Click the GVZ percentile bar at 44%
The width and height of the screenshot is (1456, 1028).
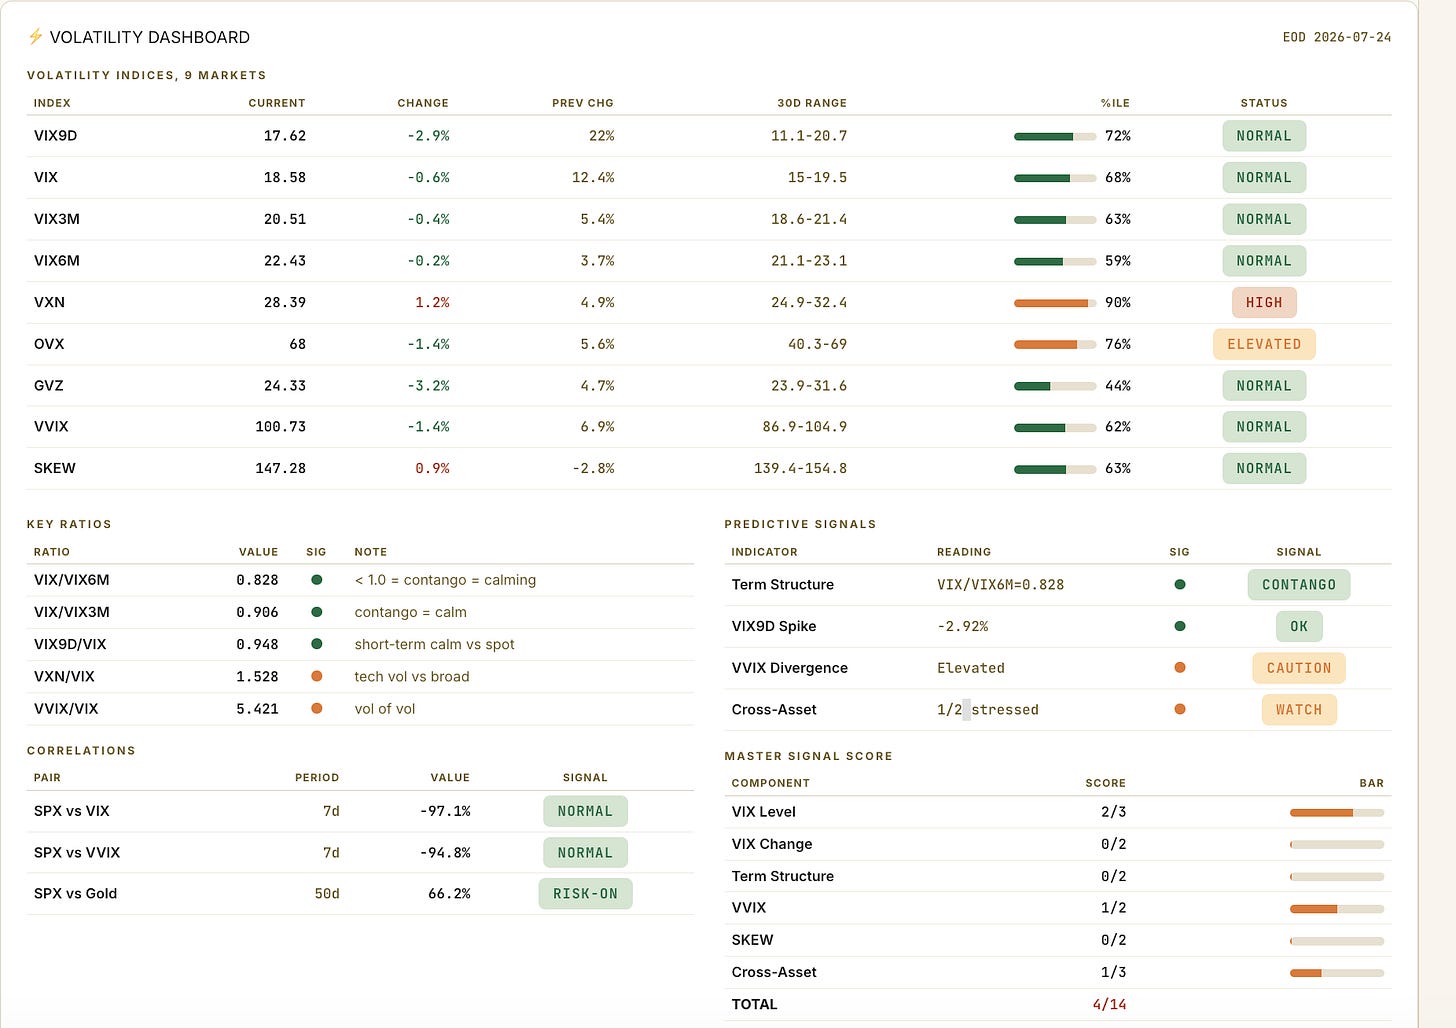point(1055,386)
